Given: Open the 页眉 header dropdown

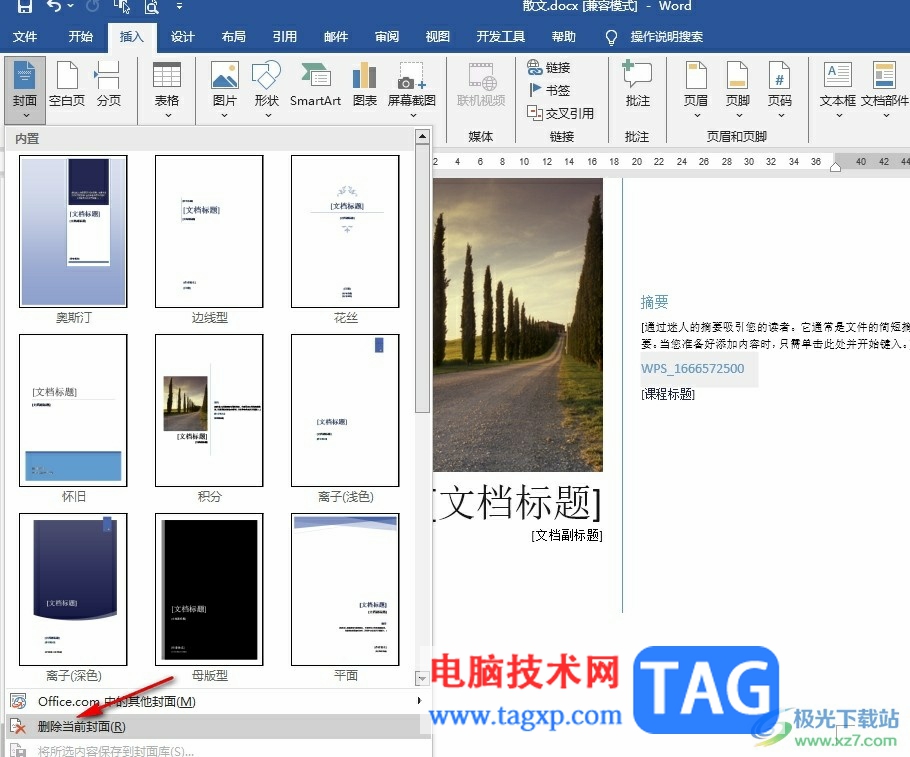Looking at the screenshot, I should [695, 89].
